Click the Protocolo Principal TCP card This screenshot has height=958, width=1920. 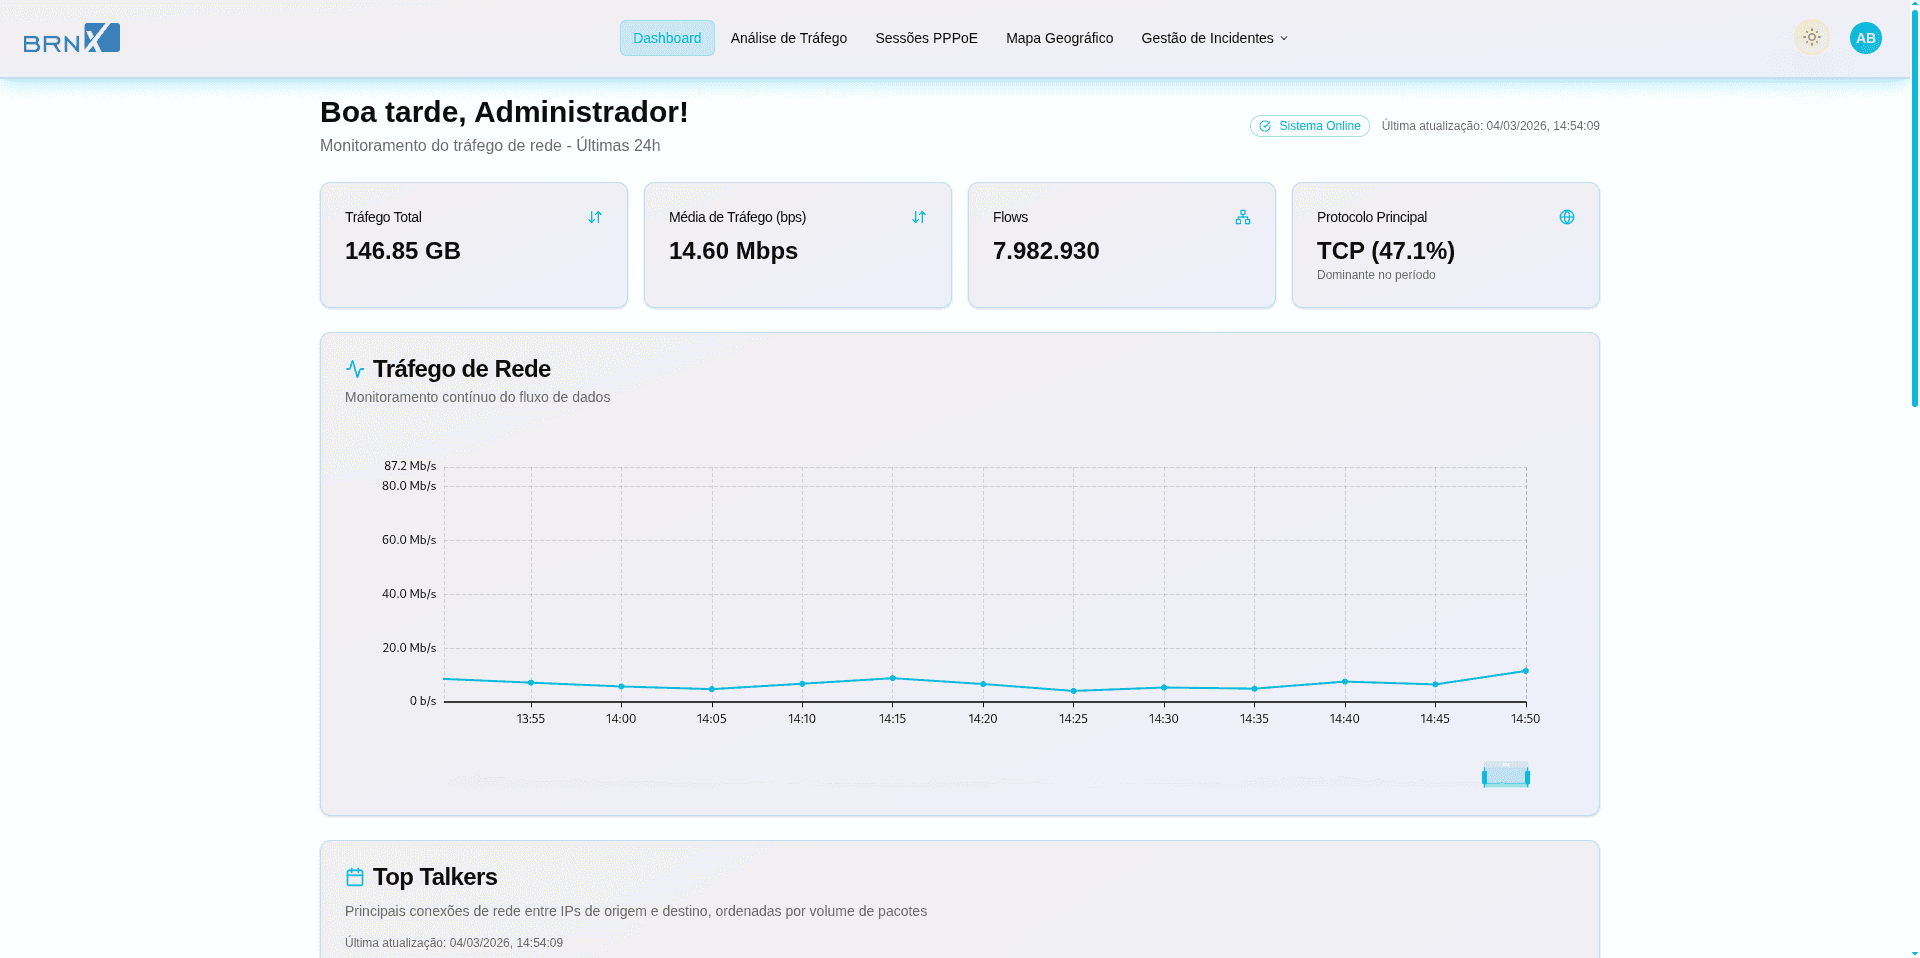tap(1445, 245)
